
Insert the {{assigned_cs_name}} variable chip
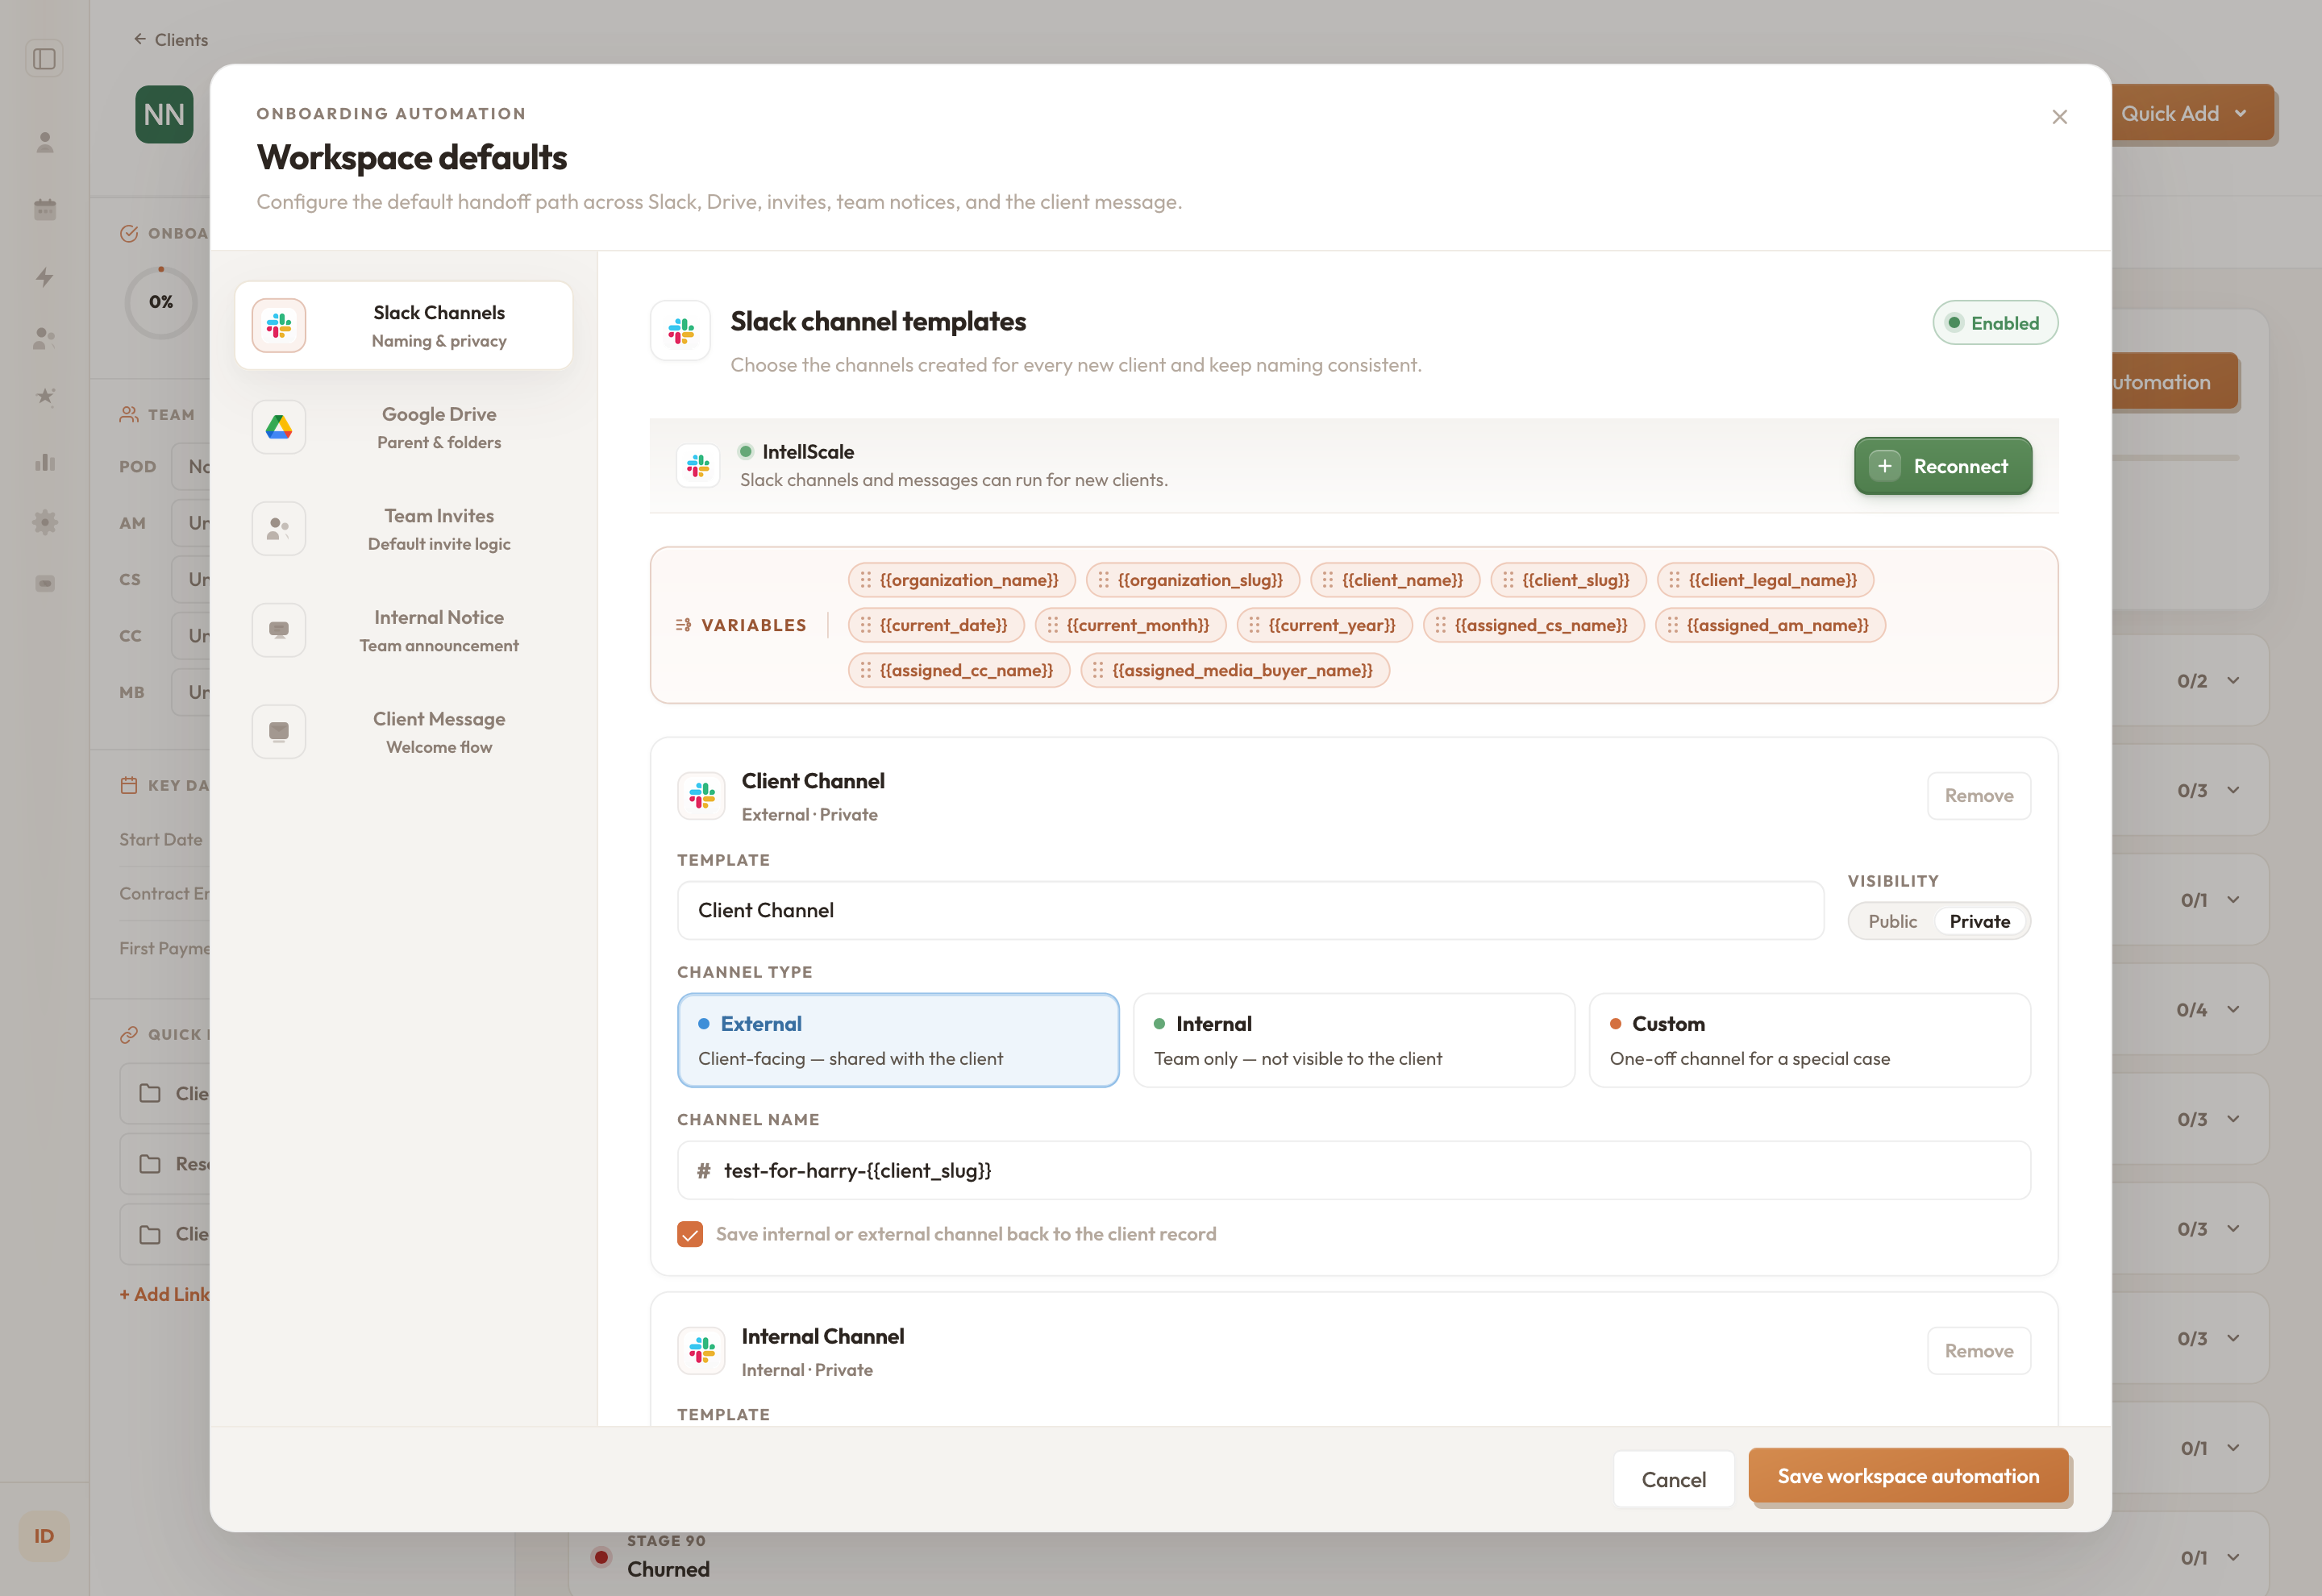1533,625
